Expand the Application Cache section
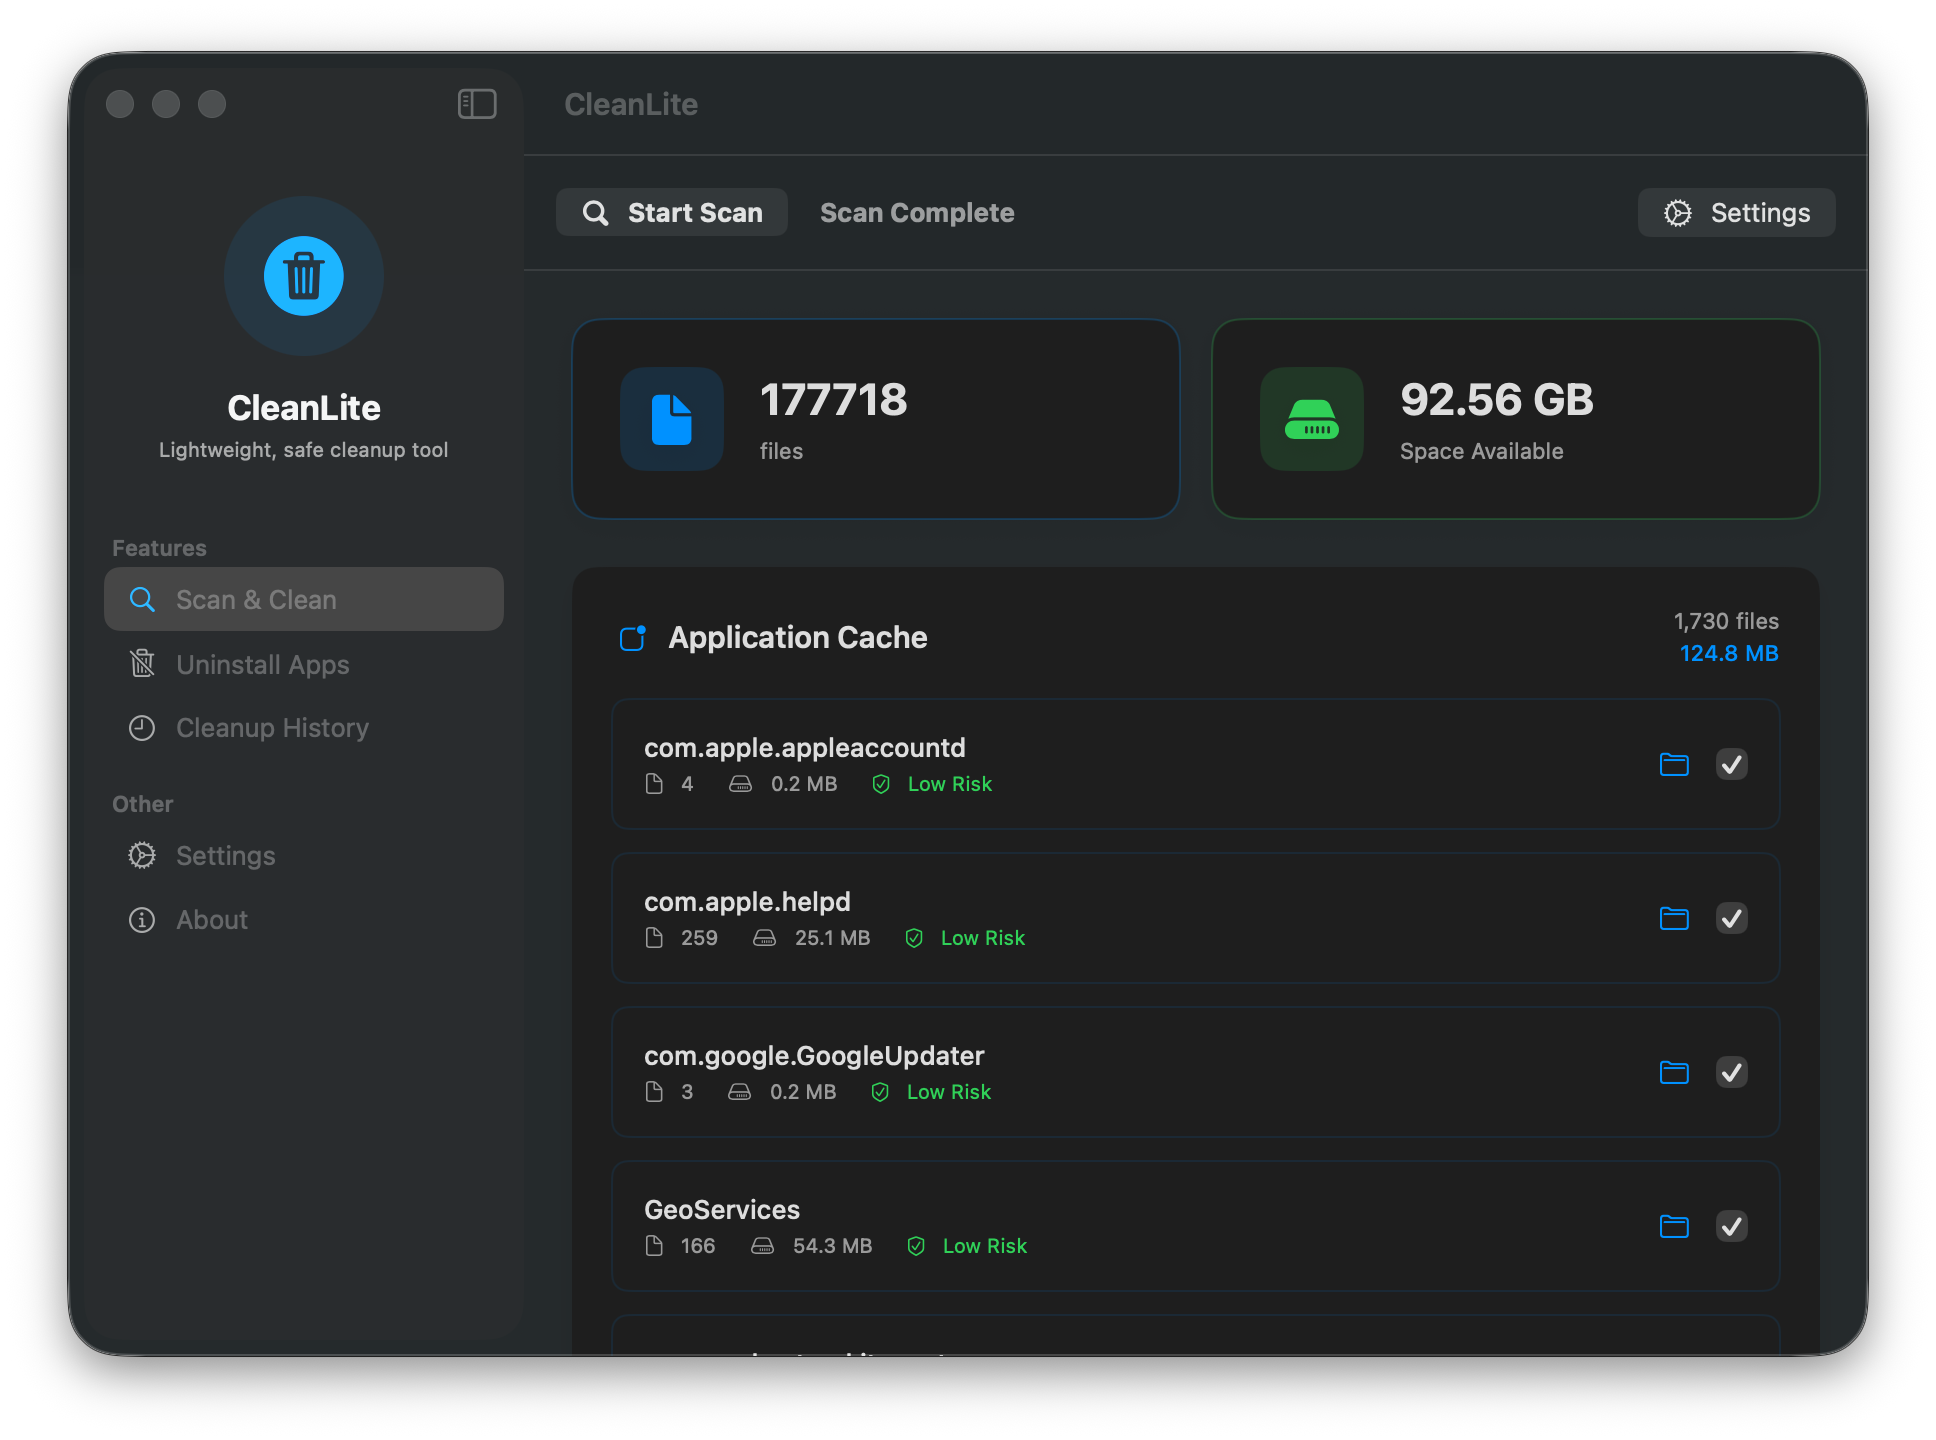The image size is (1936, 1440). tap(797, 637)
